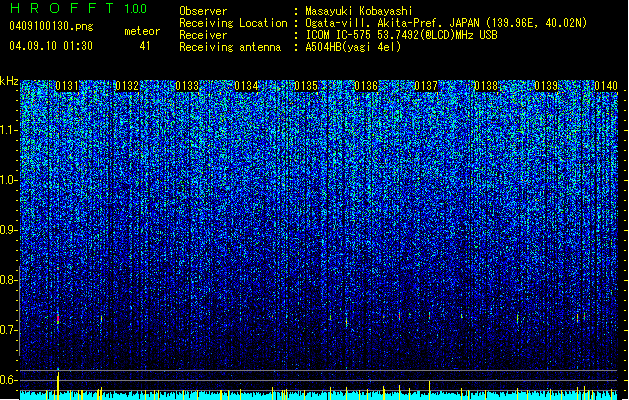
Task: Click the HROFFT 1.0.0 title text
Action: pos(78,8)
